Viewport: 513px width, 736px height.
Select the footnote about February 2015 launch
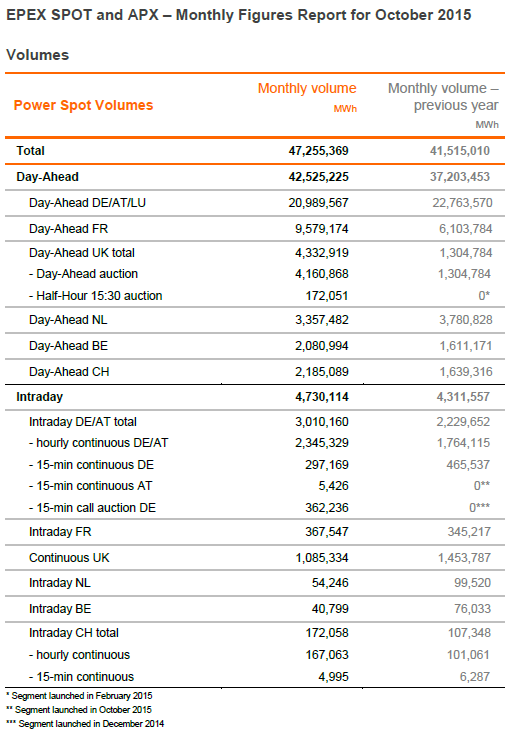(79, 696)
